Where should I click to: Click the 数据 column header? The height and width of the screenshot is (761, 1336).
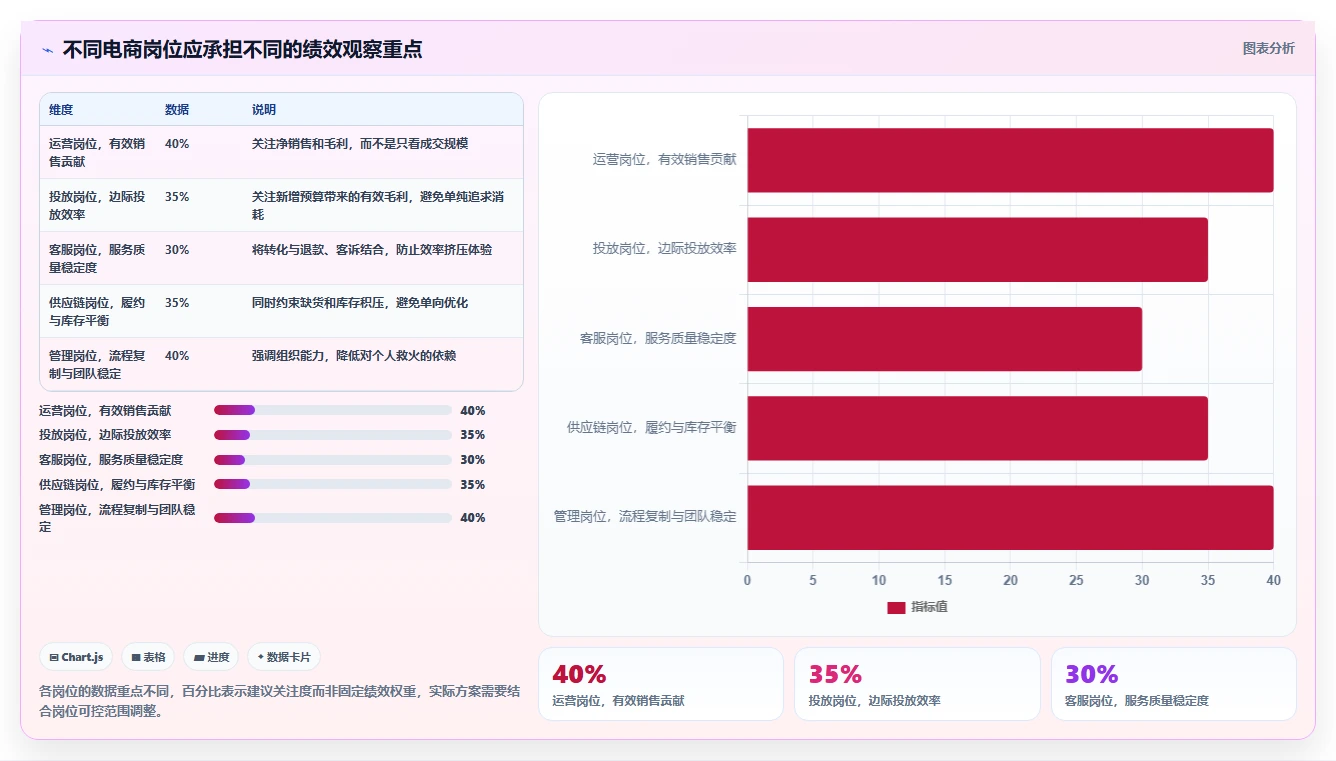[177, 110]
